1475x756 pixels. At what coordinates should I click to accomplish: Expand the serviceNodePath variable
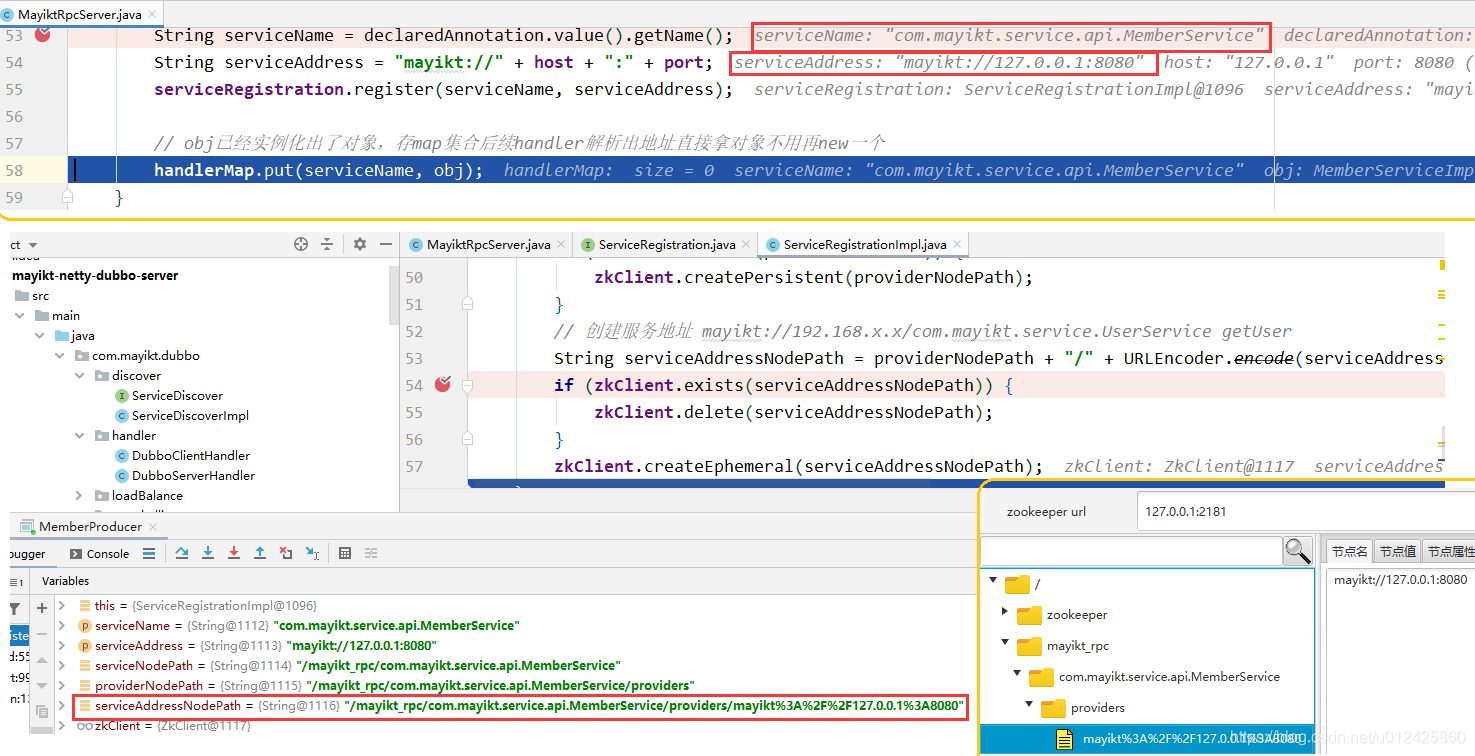click(62, 666)
